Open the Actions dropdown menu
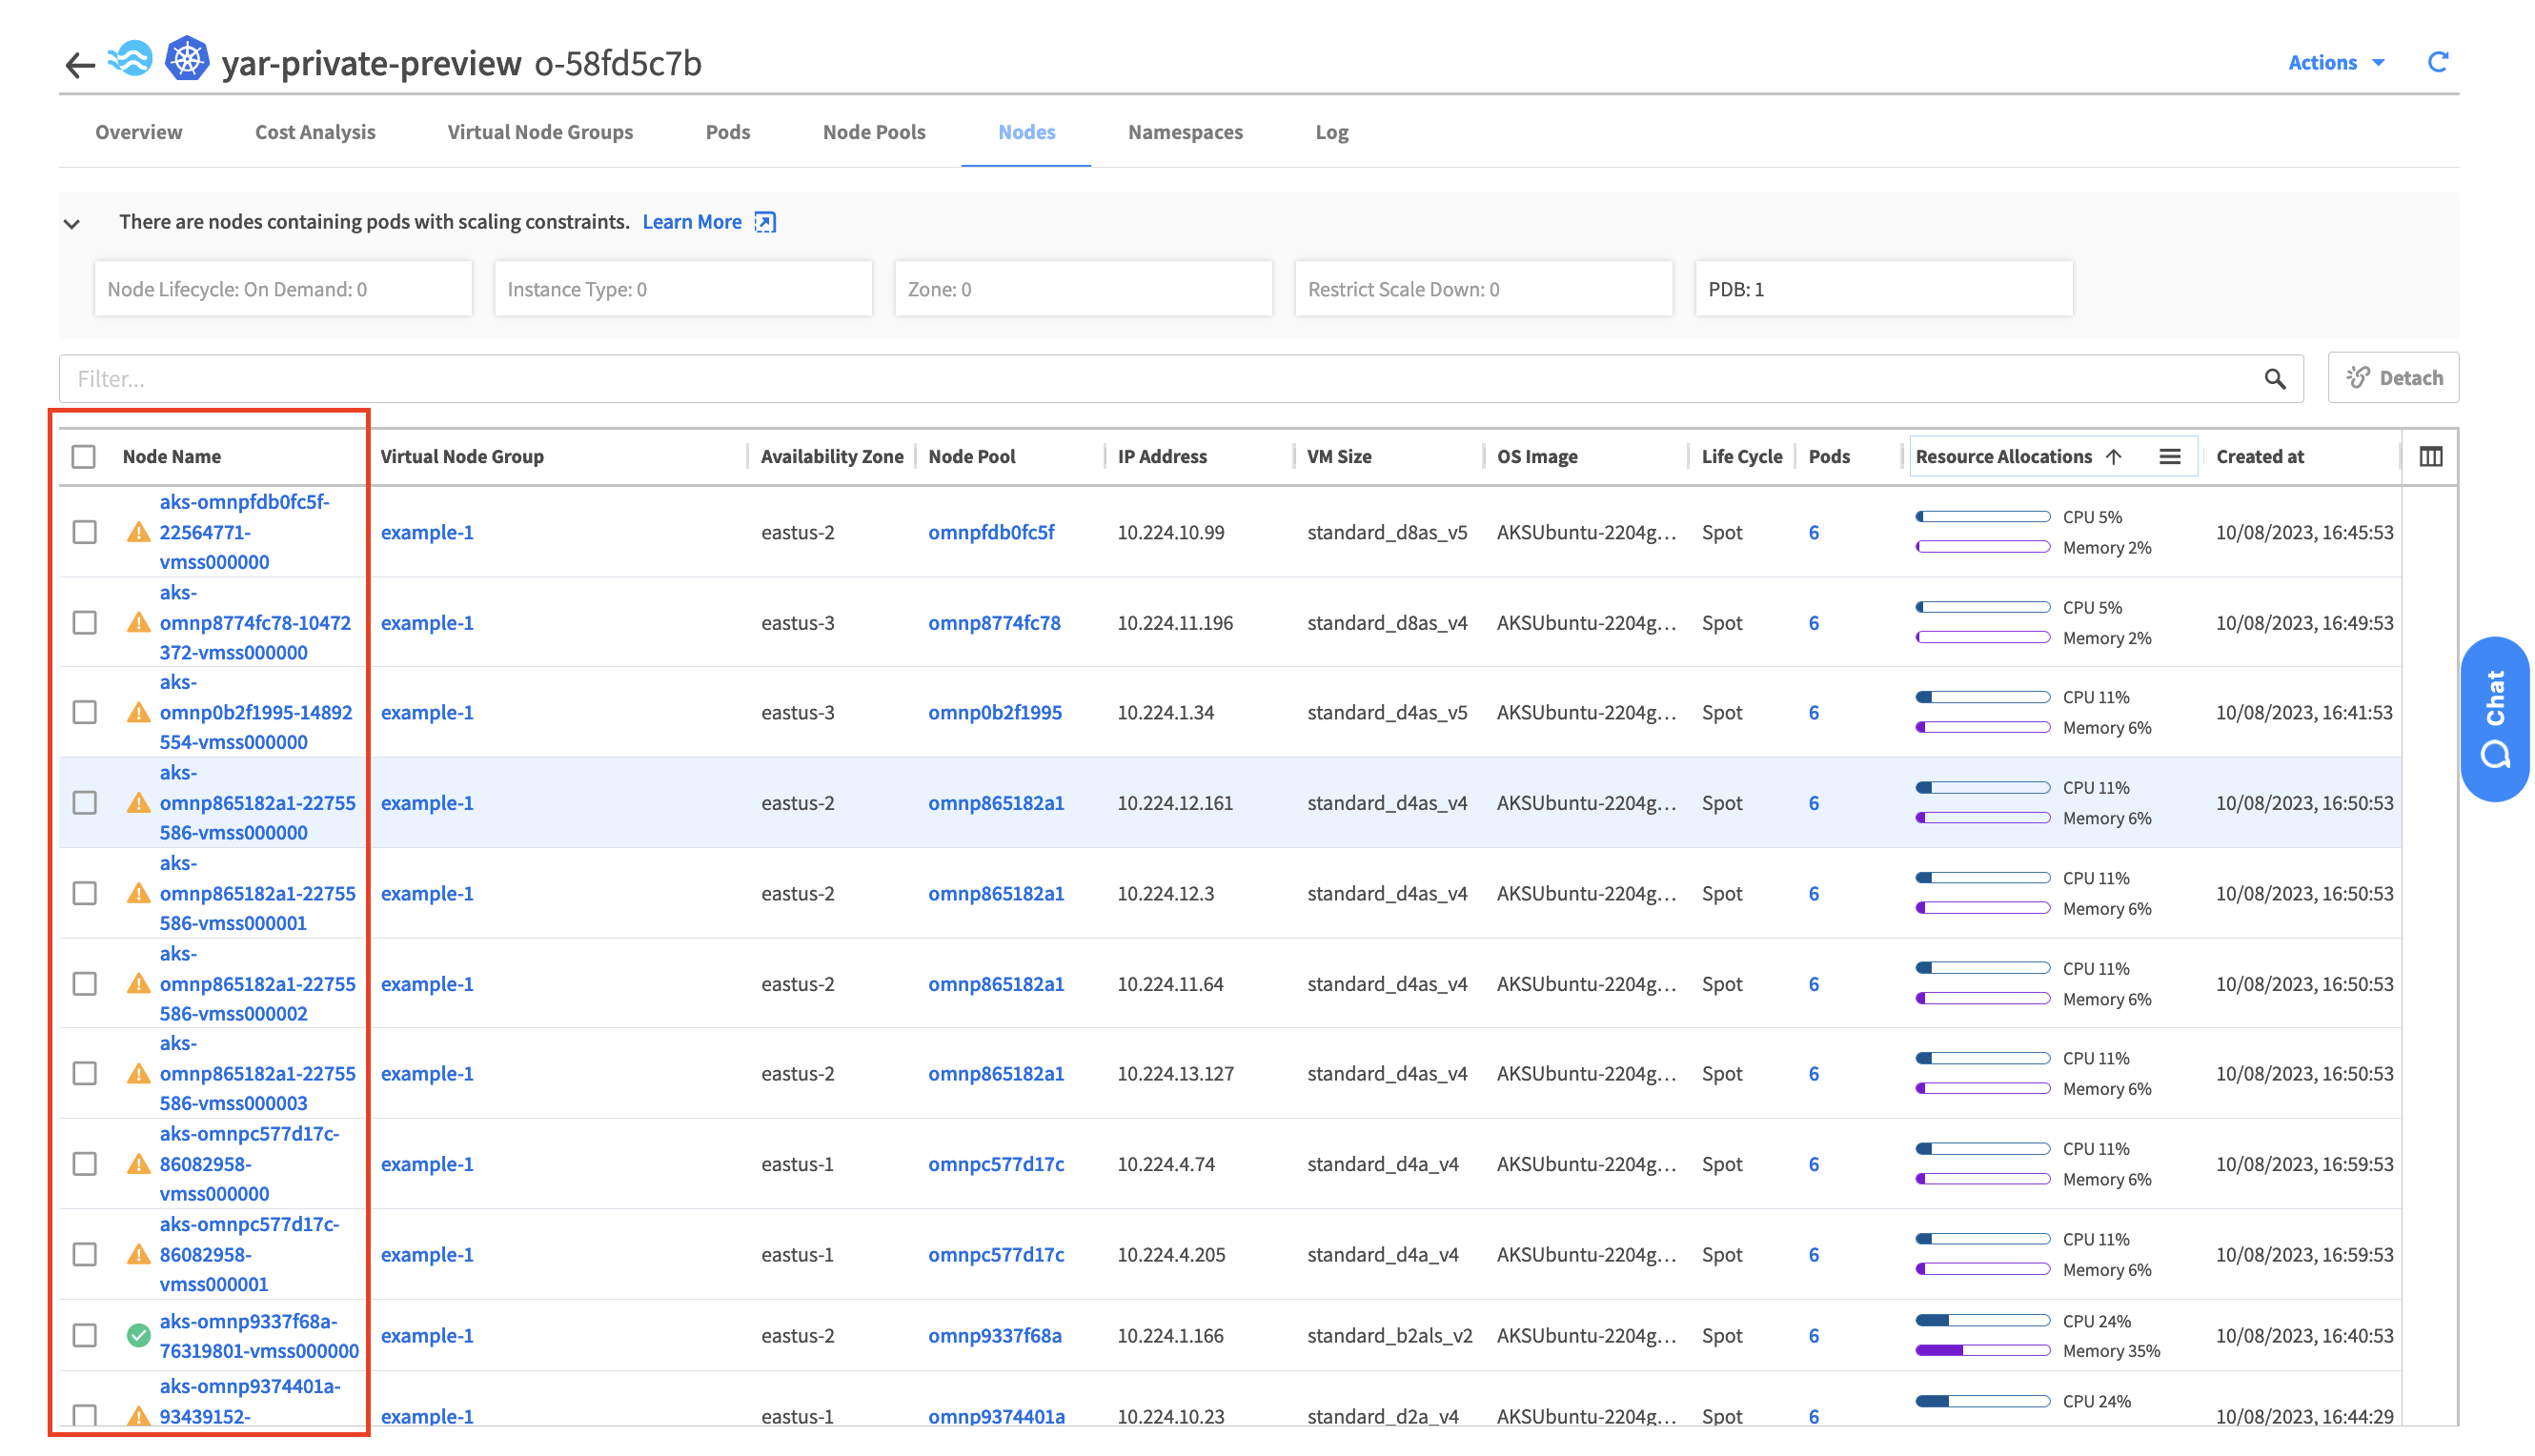This screenshot has height=1456, width=2535. point(2337,62)
